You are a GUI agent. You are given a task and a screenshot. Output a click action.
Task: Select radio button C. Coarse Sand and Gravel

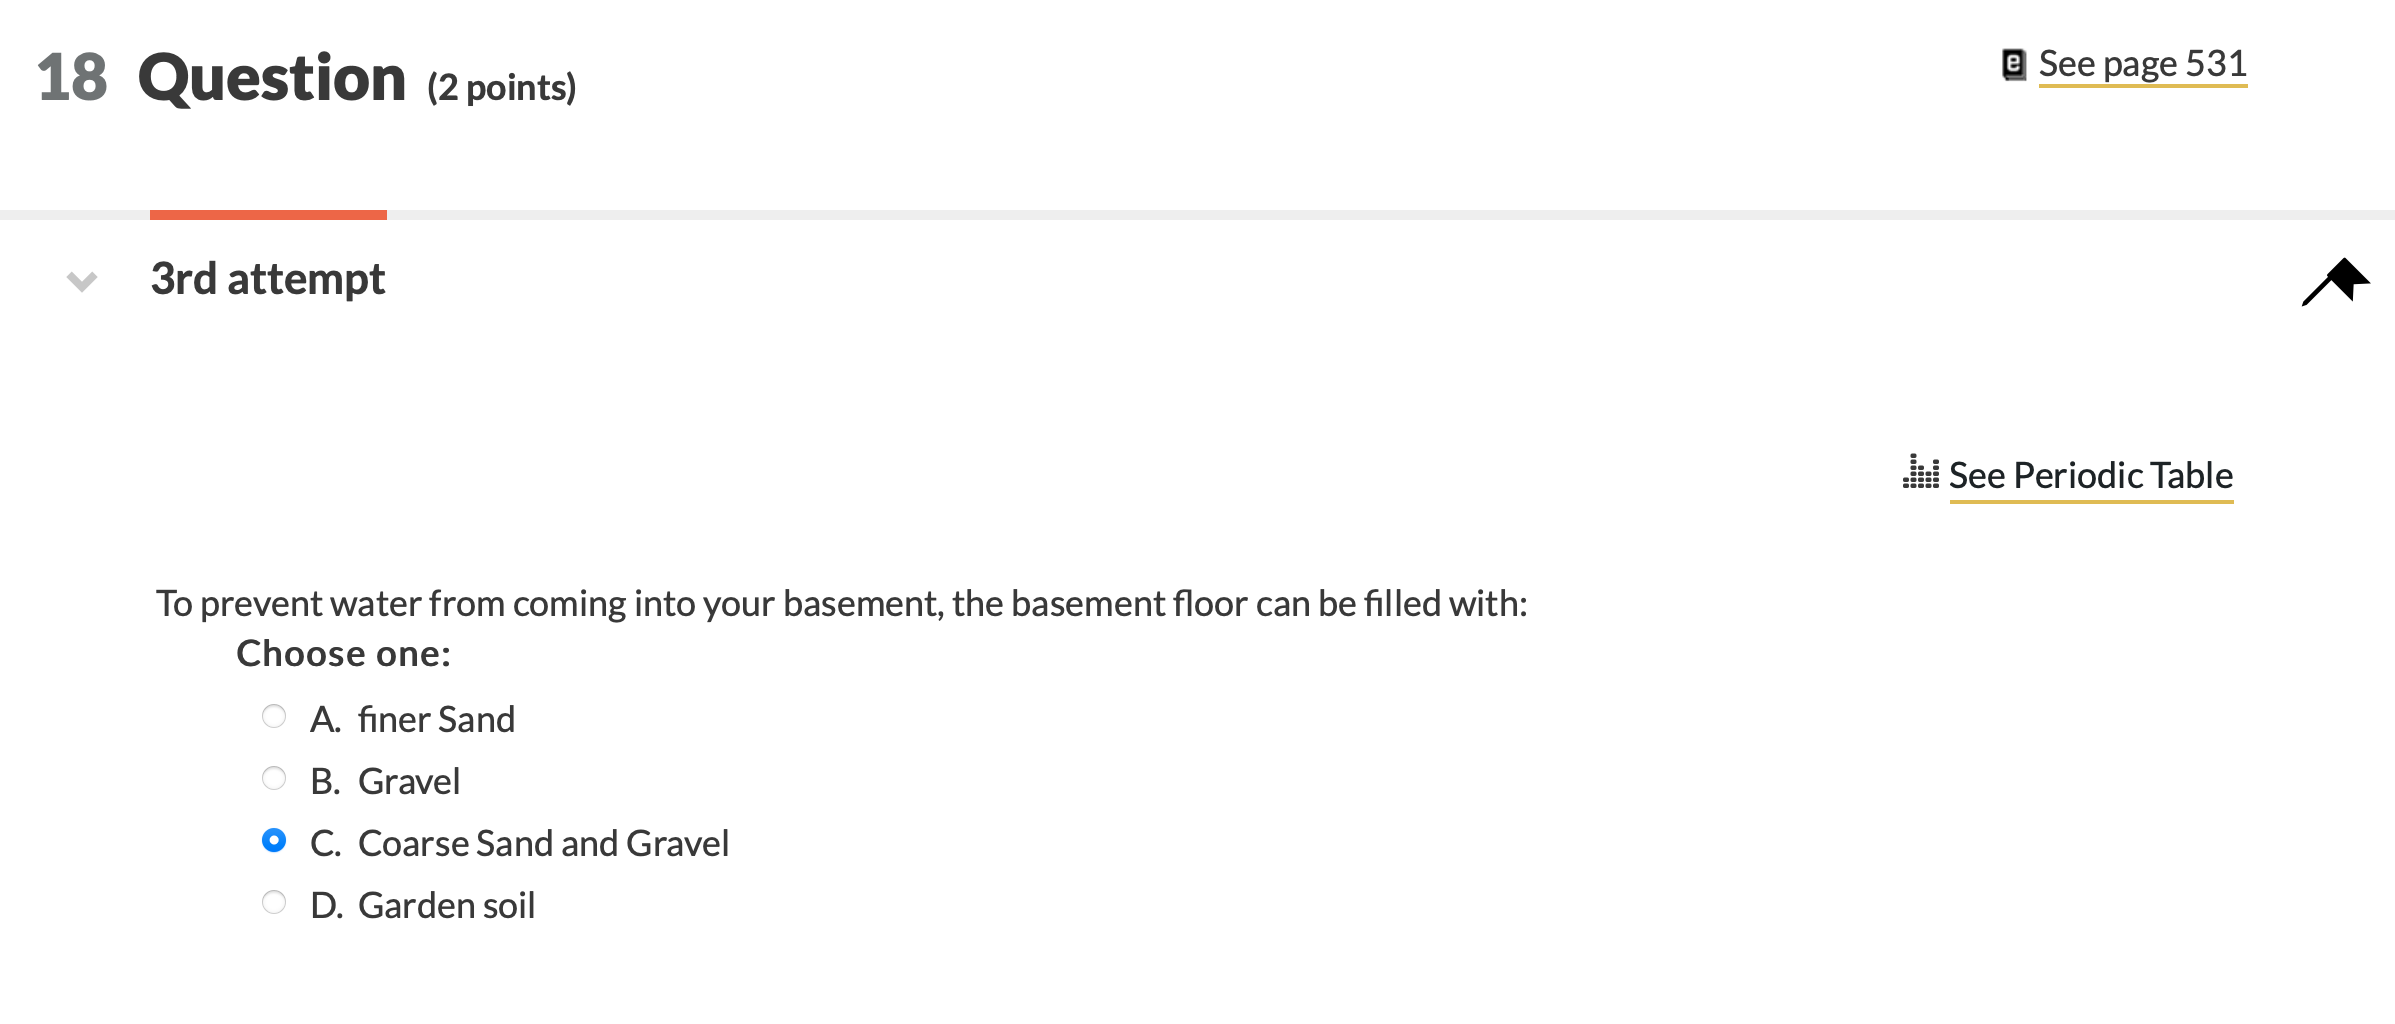coord(274,840)
